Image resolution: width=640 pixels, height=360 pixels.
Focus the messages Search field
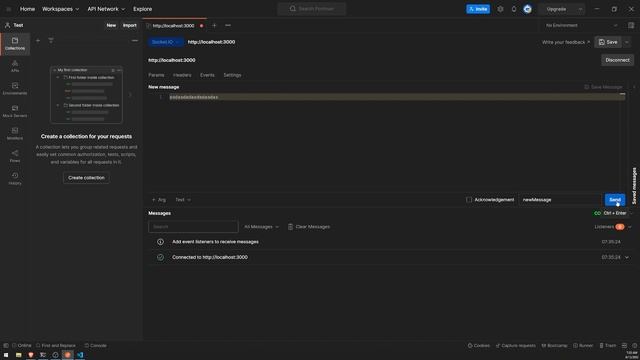point(193,227)
